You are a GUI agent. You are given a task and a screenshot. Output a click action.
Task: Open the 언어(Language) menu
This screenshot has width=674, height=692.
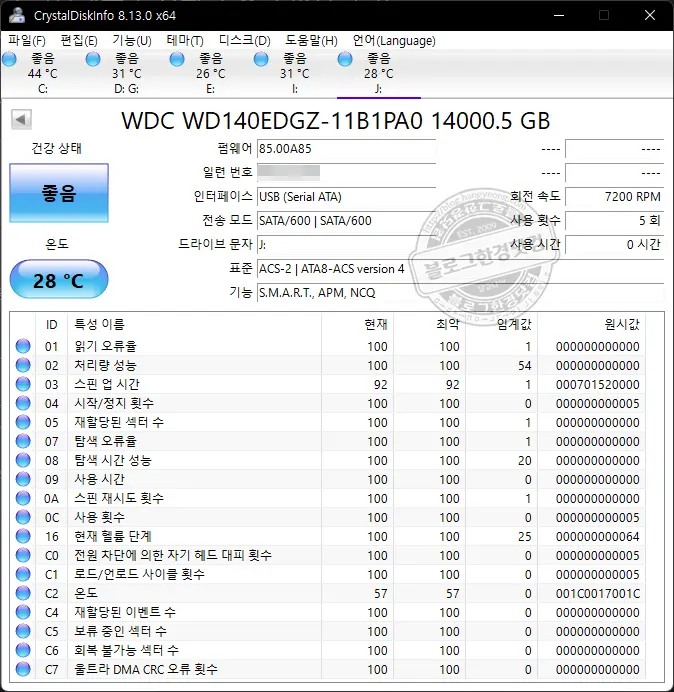(394, 41)
